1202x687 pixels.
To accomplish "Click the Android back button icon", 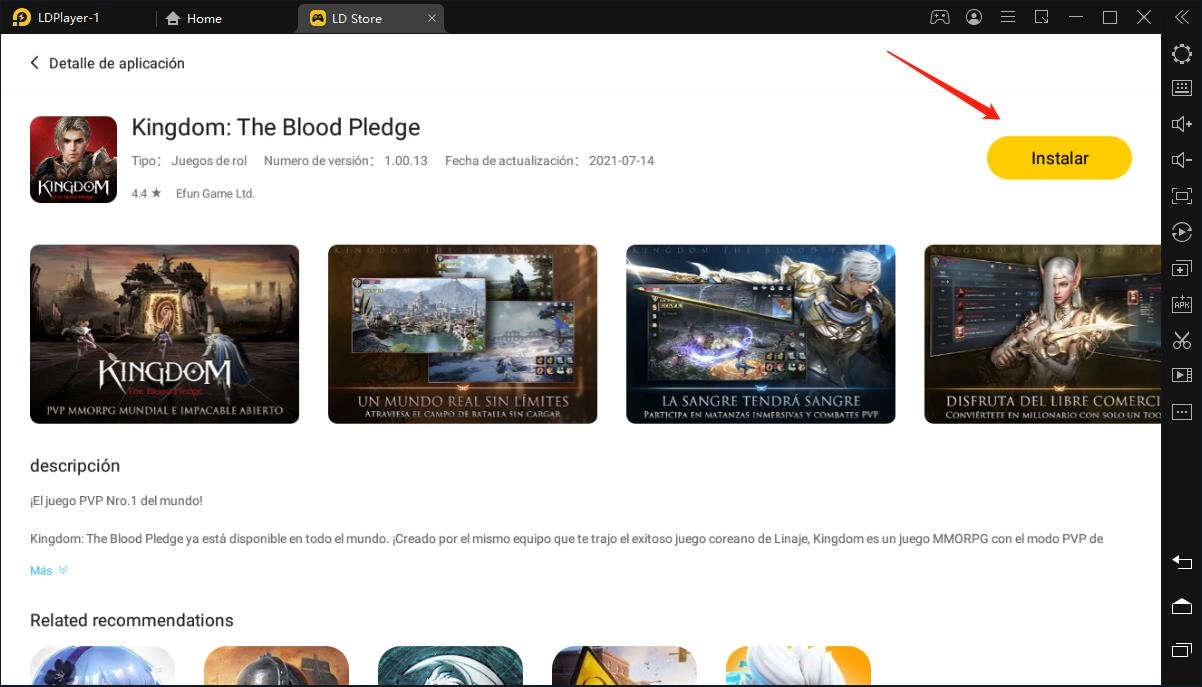I will click(1181, 562).
